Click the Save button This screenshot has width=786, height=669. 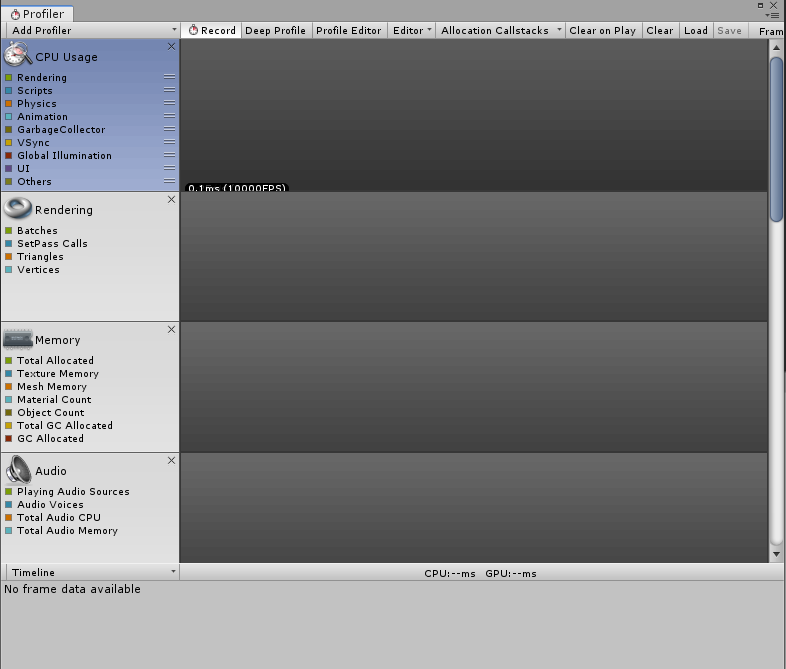click(729, 31)
